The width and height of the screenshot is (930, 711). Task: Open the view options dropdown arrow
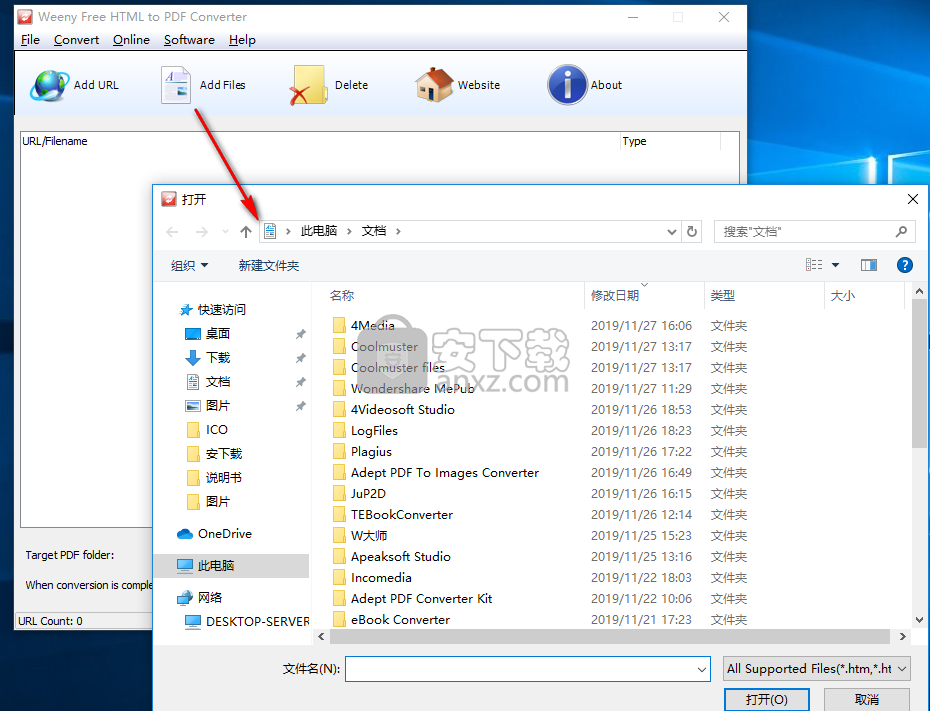(x=835, y=265)
